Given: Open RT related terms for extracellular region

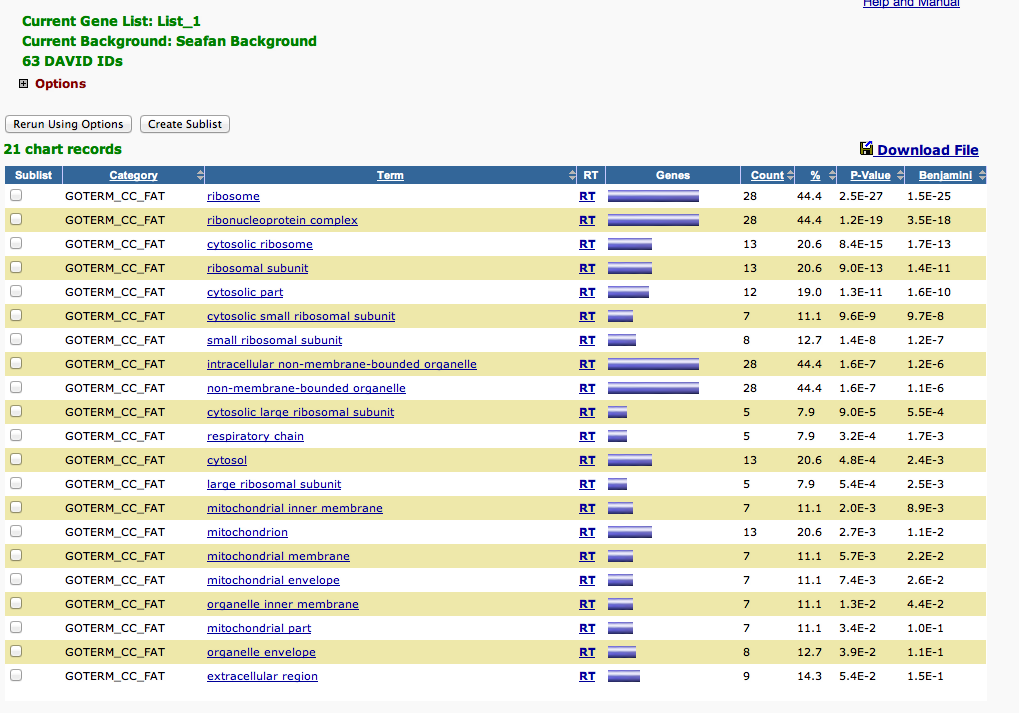Looking at the screenshot, I should pos(587,677).
